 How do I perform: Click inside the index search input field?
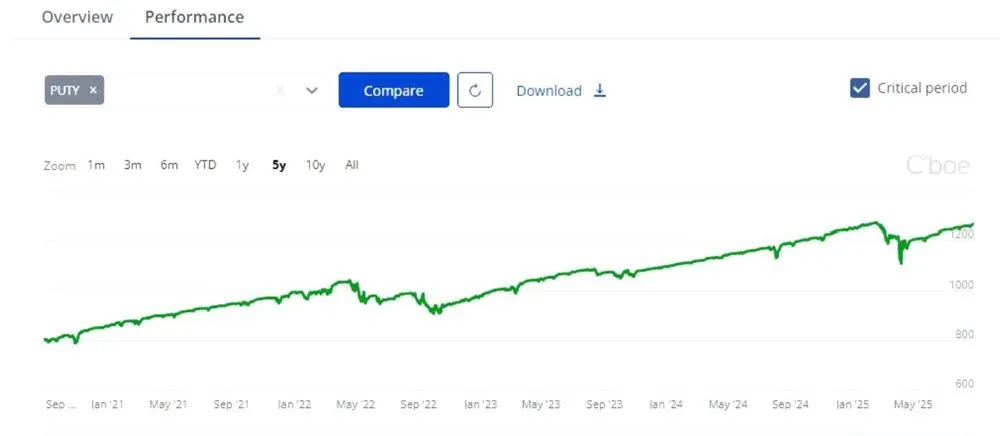pyautogui.click(x=190, y=90)
